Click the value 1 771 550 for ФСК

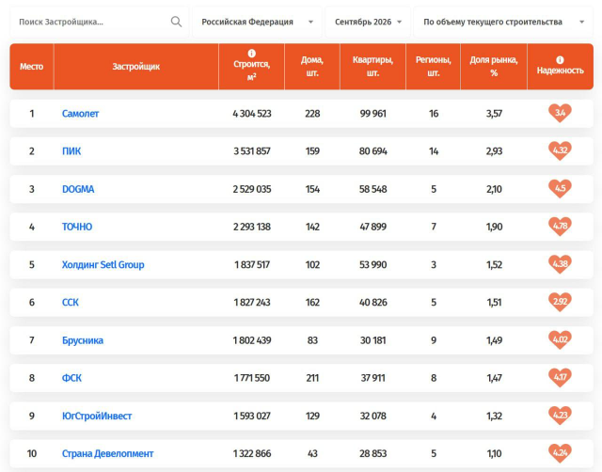pyautogui.click(x=252, y=378)
